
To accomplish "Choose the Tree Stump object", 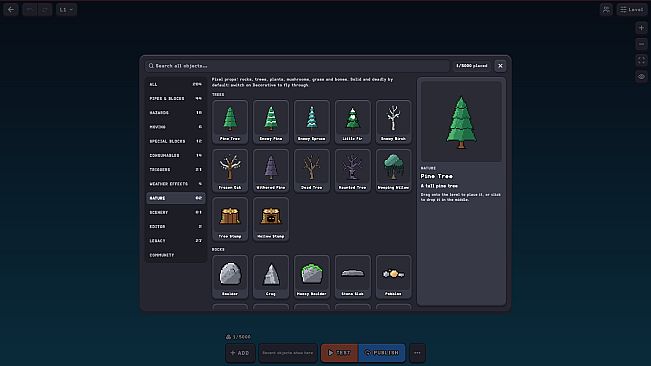I will coord(230,219).
